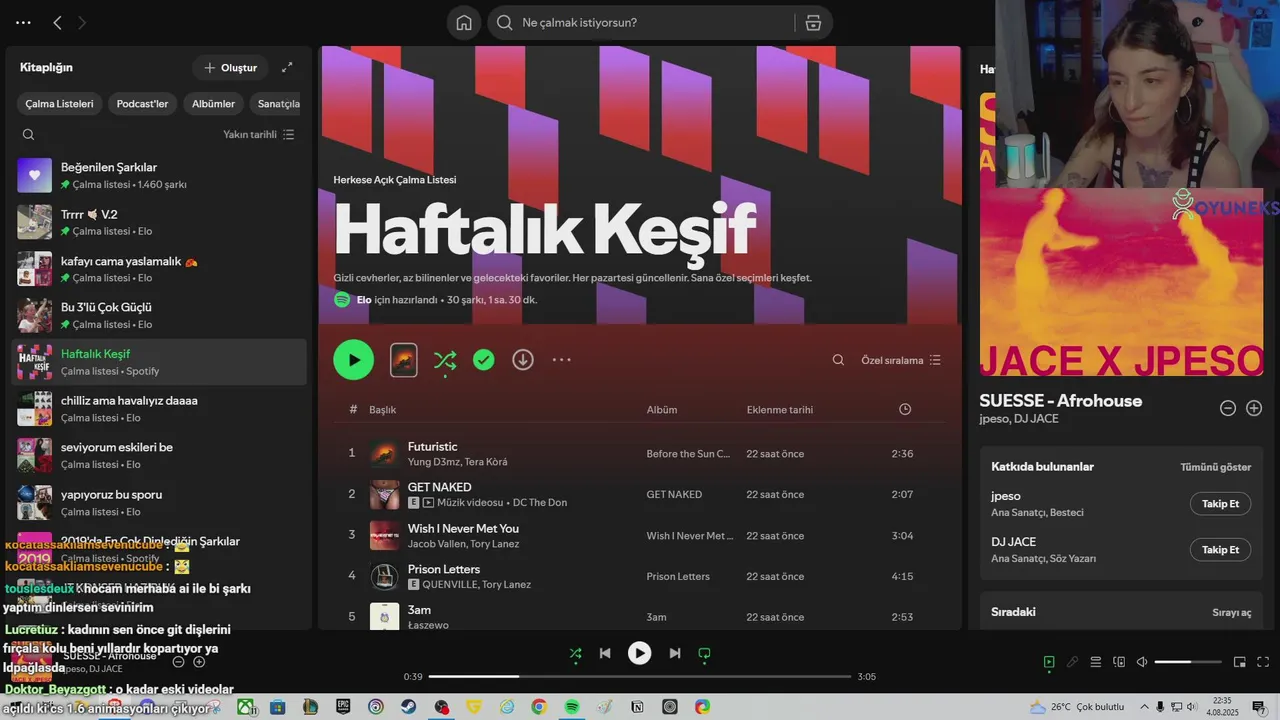Play the Haftalık Keşif playlist with green button
This screenshot has height=720, width=1280.
click(353, 360)
